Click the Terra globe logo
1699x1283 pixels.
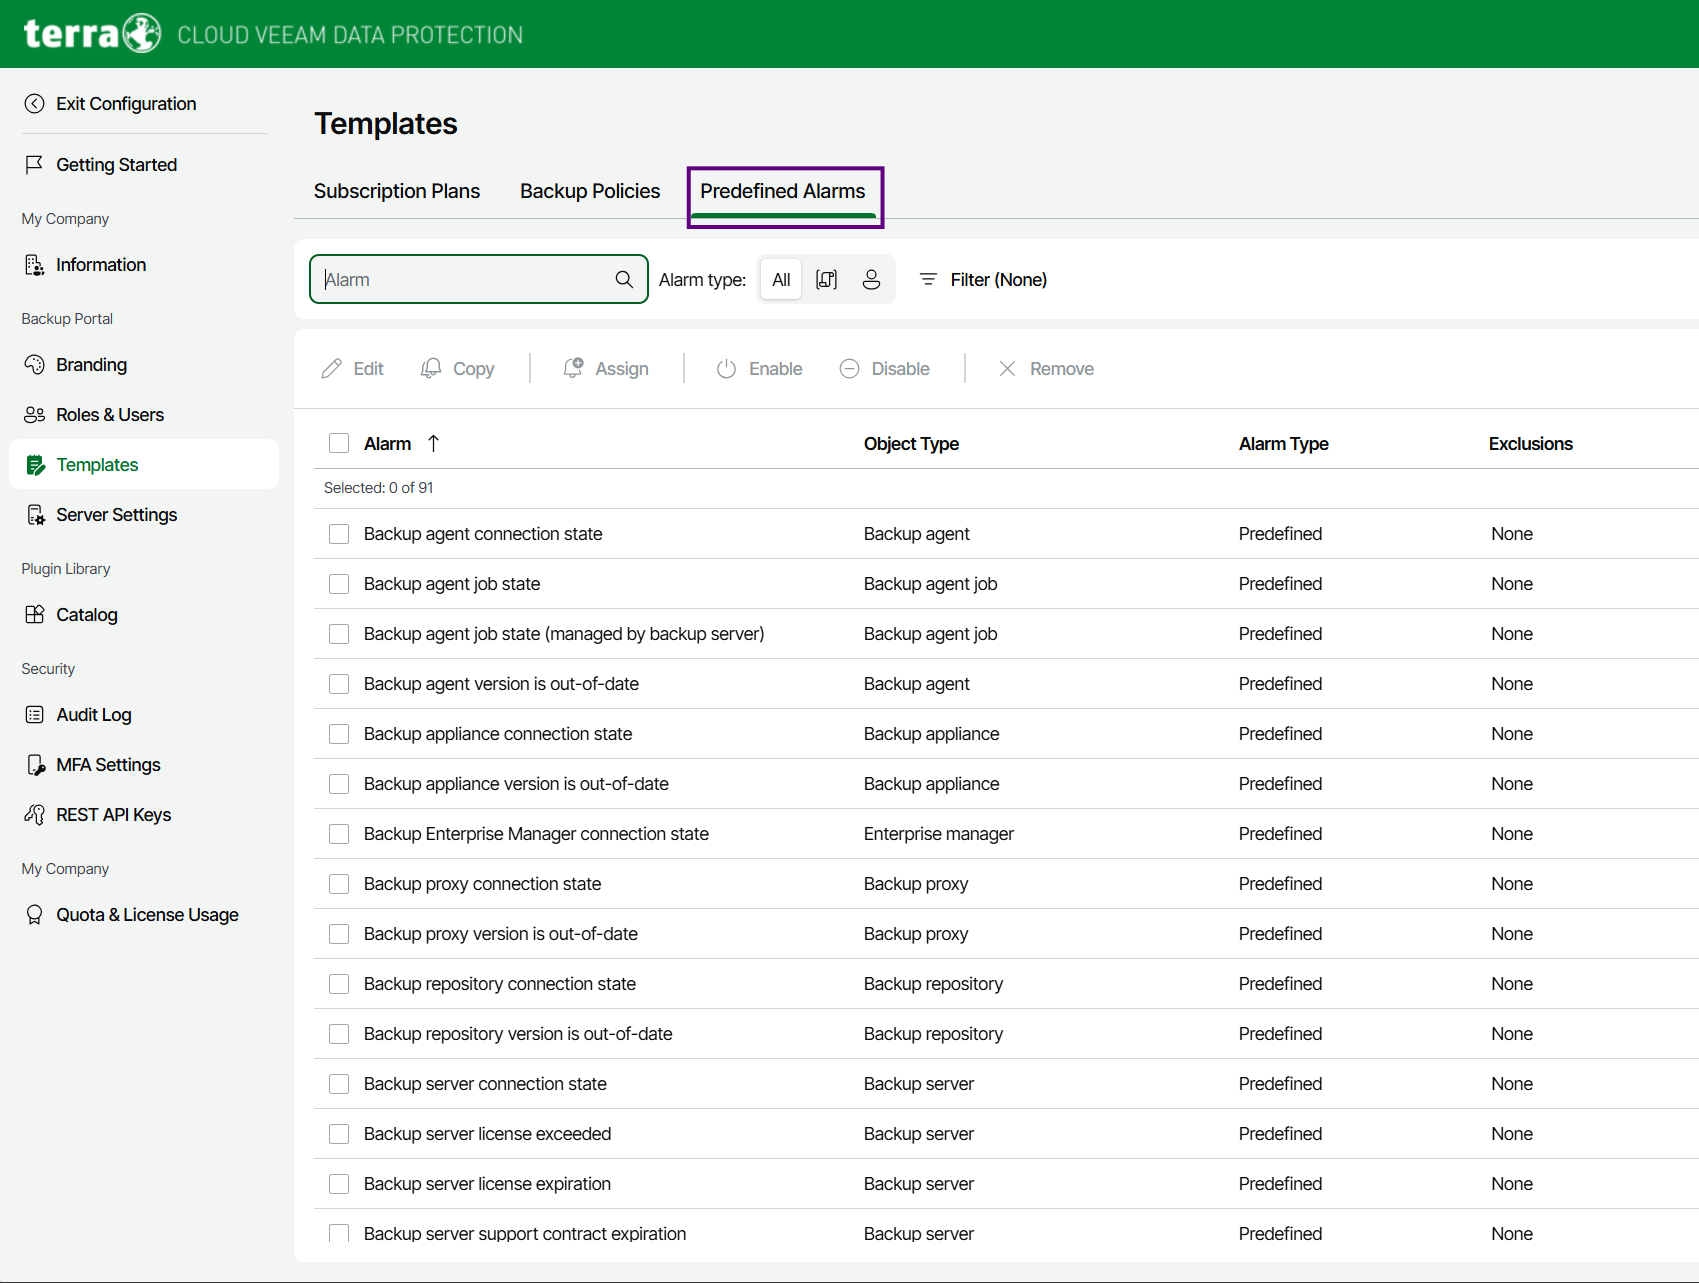click(x=142, y=34)
